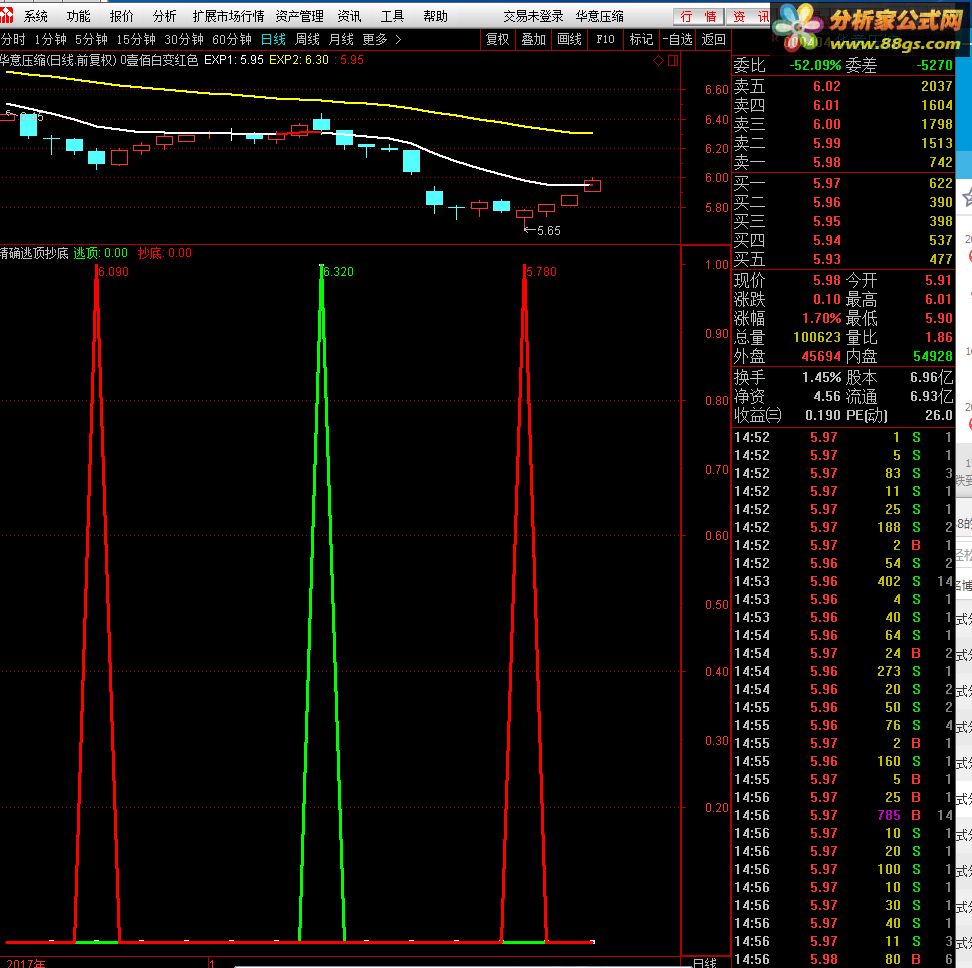Switch to the 行情 market tab
The width and height of the screenshot is (972, 968).
698,17
